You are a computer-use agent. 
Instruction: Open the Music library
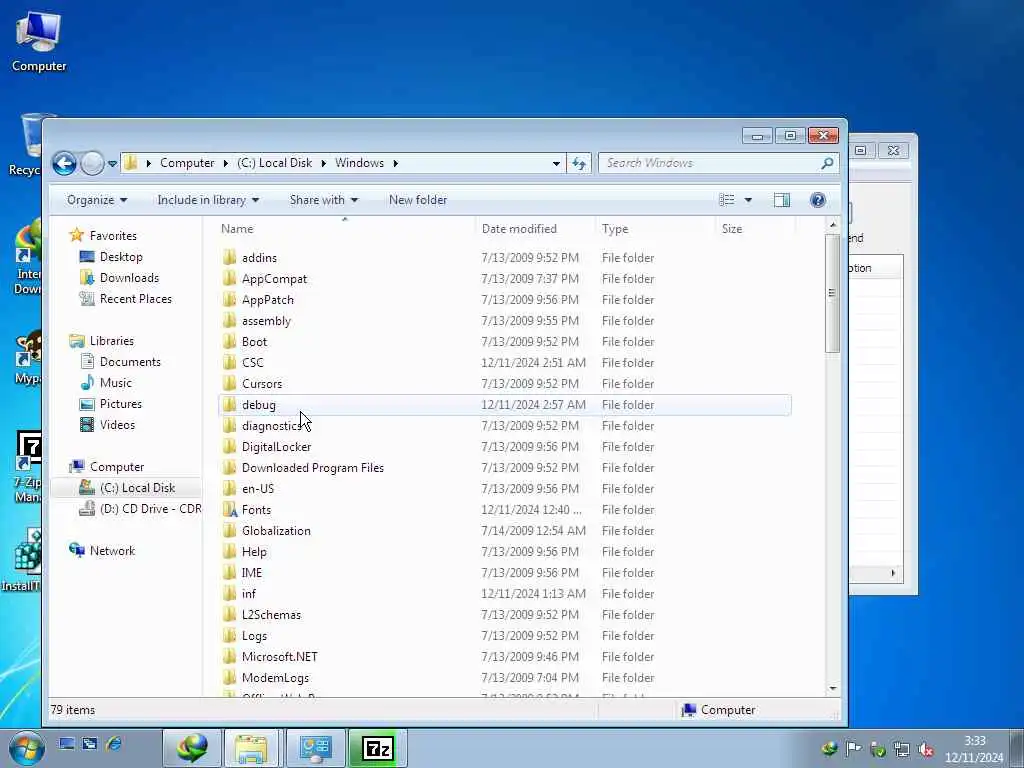116,383
